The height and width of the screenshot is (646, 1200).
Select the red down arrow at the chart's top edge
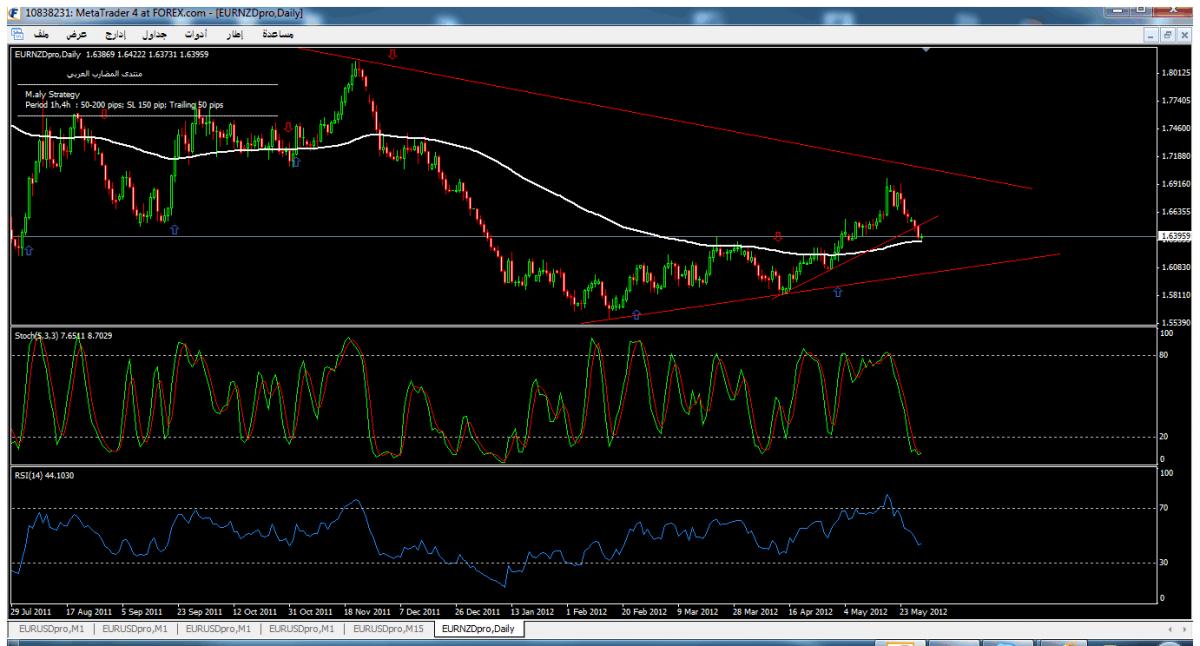(x=393, y=53)
